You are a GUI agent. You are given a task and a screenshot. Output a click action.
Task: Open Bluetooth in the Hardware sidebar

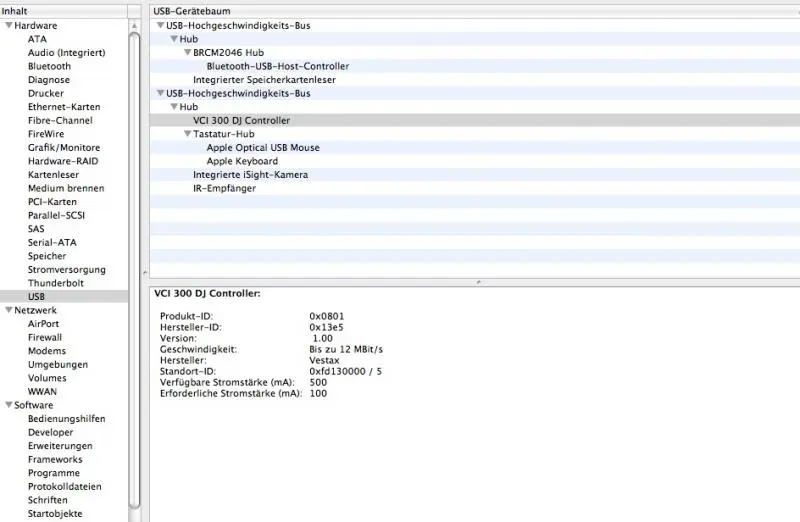[49, 67]
